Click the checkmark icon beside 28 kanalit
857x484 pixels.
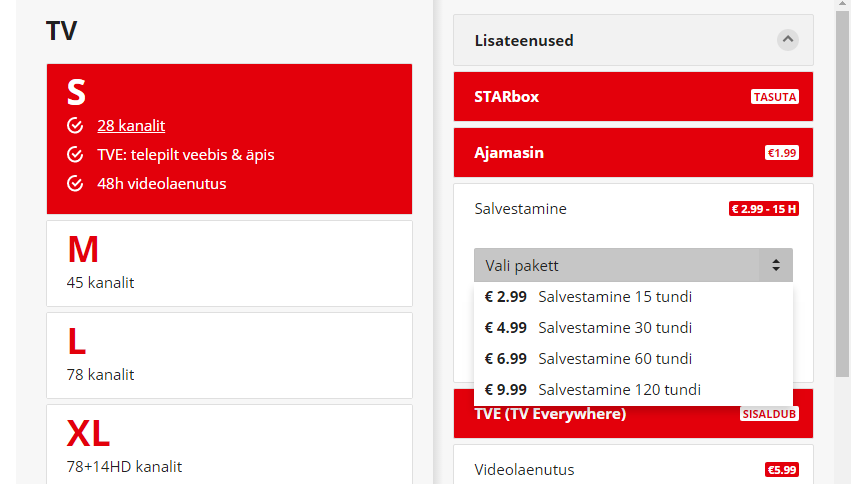tap(75, 126)
